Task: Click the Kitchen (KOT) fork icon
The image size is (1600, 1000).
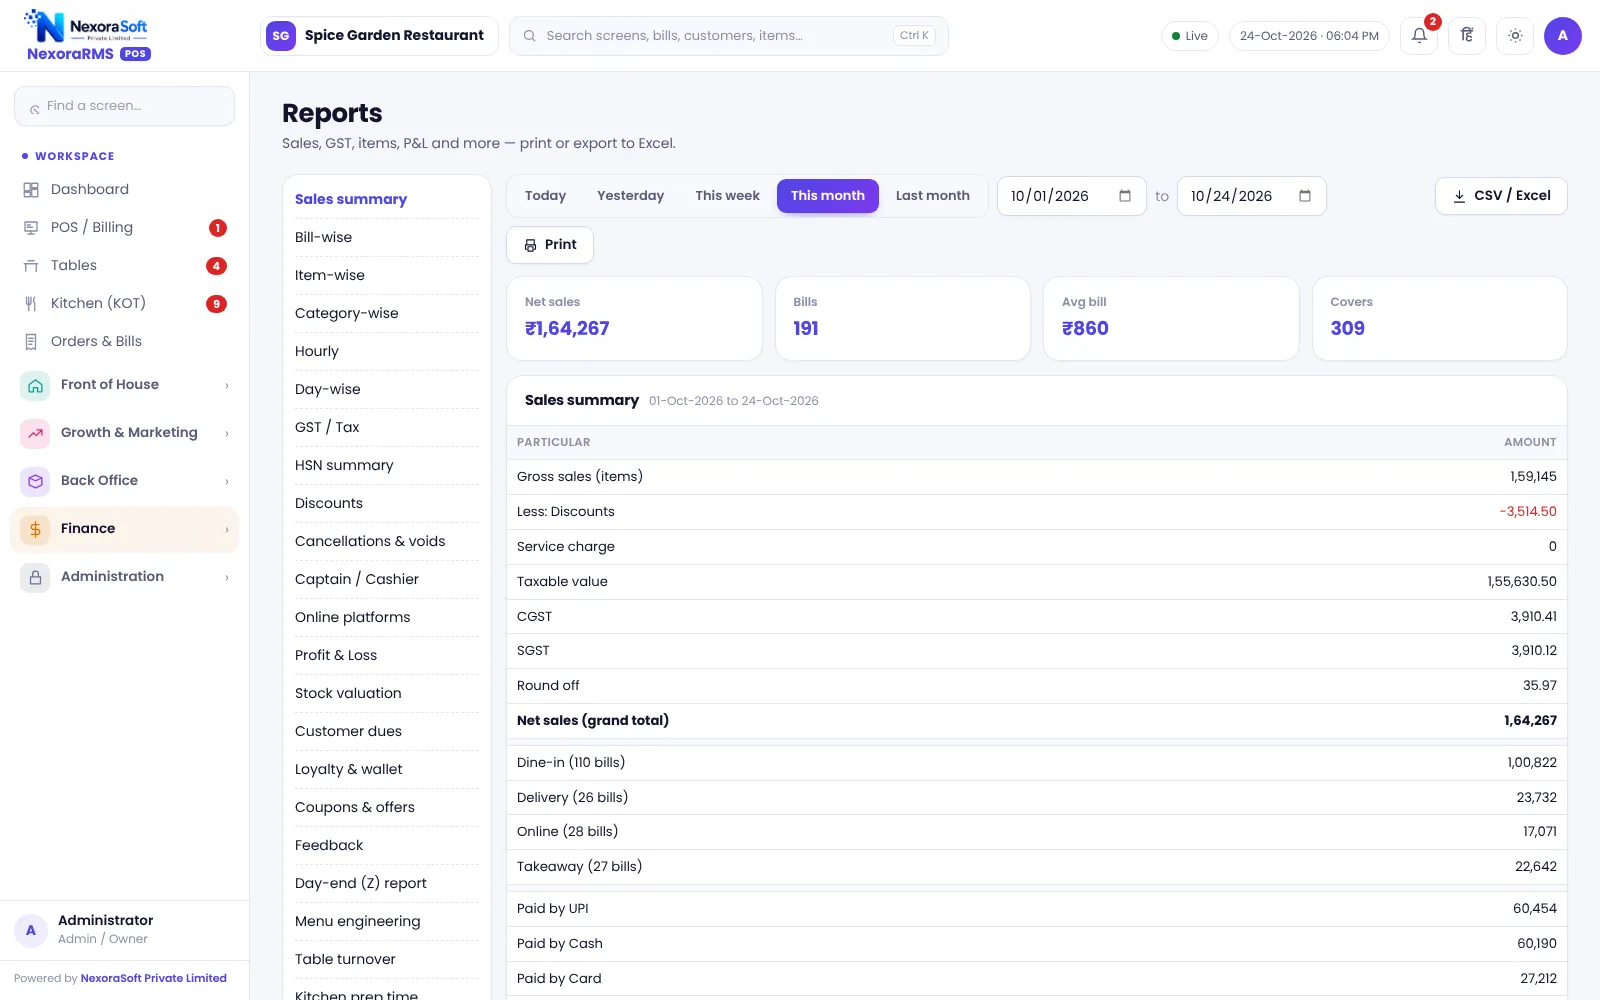Action: [x=31, y=304]
